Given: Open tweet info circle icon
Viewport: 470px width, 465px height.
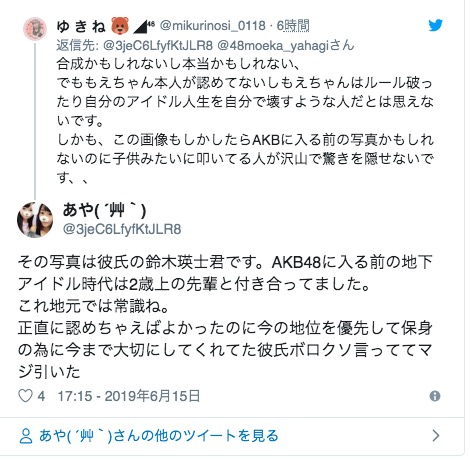Looking at the screenshot, I should tap(435, 396).
